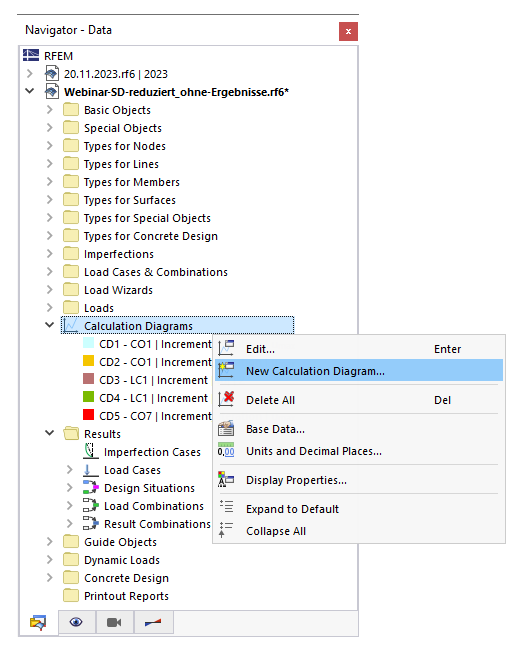Collapse the Results folder

[49, 433]
